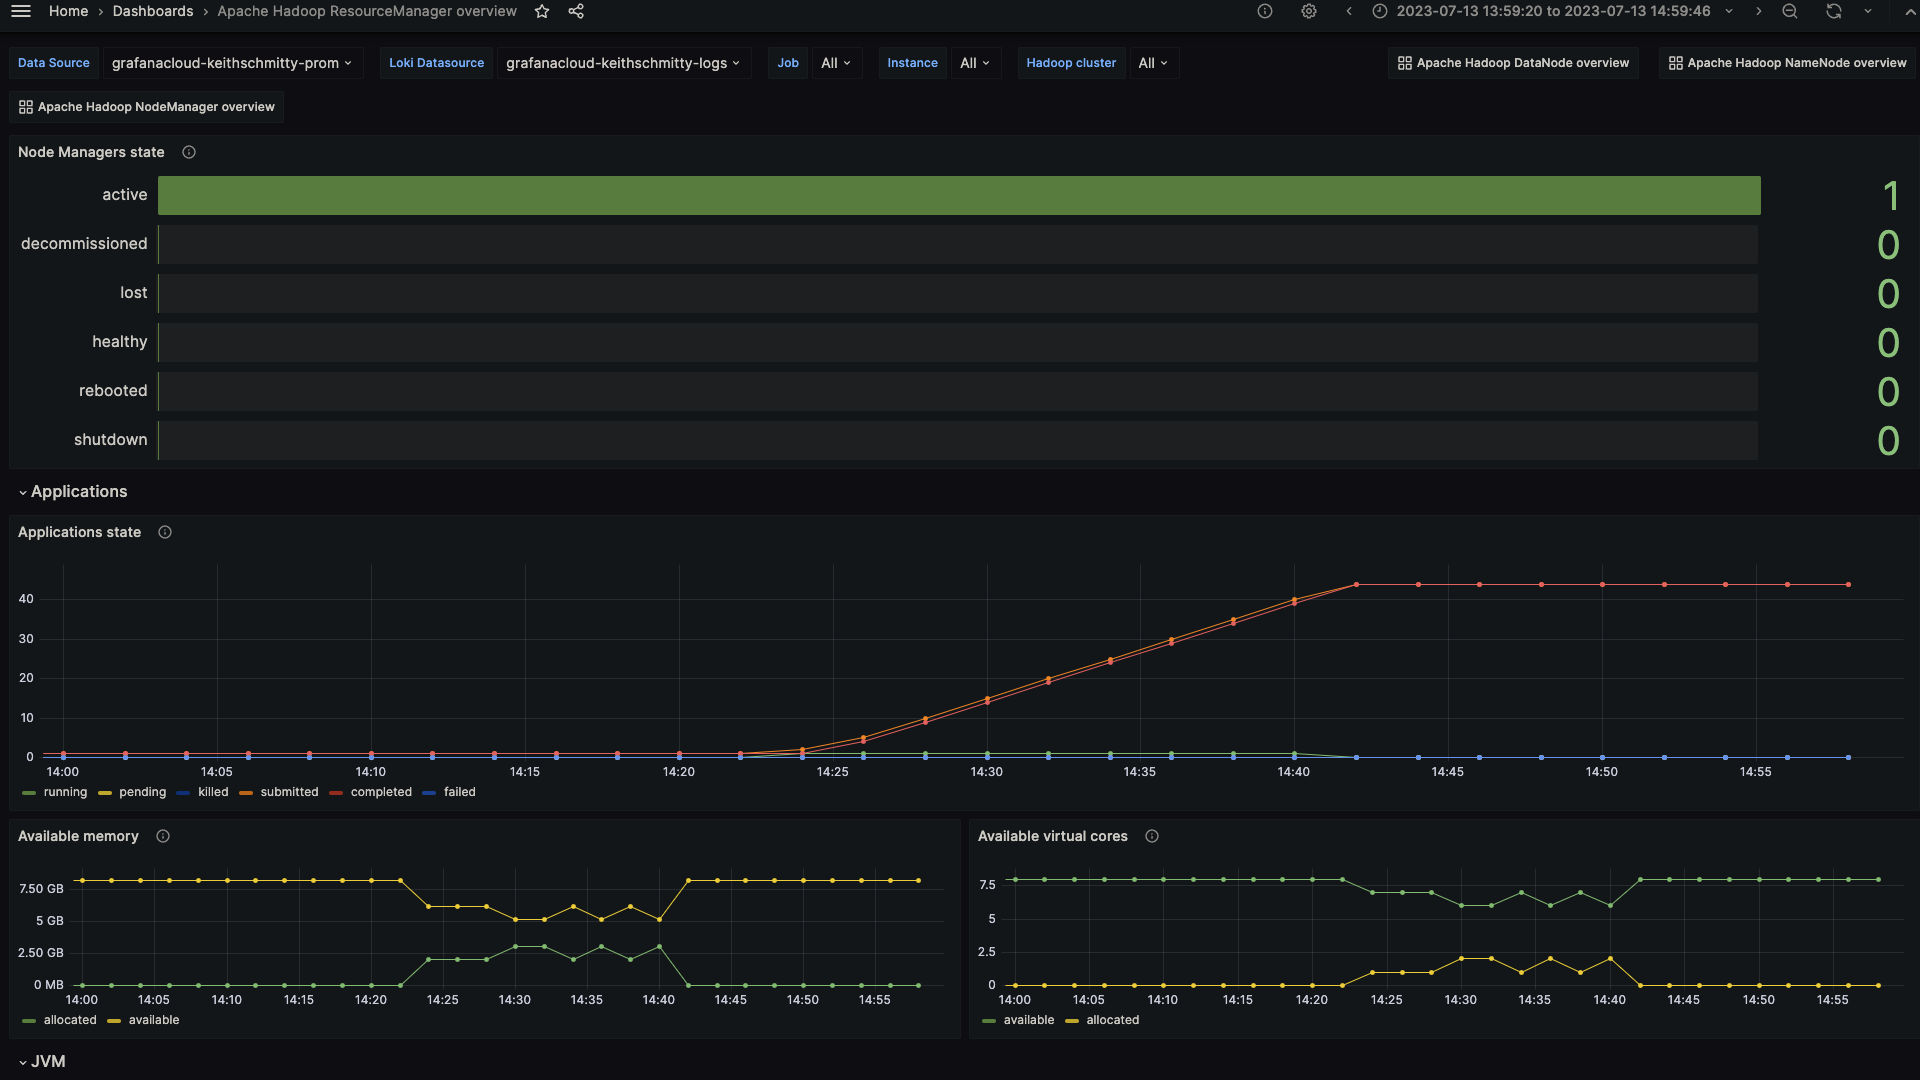Screen dimensions: 1920x1080
Task: Open the time range picker
Action: pyautogui.click(x=1552, y=11)
